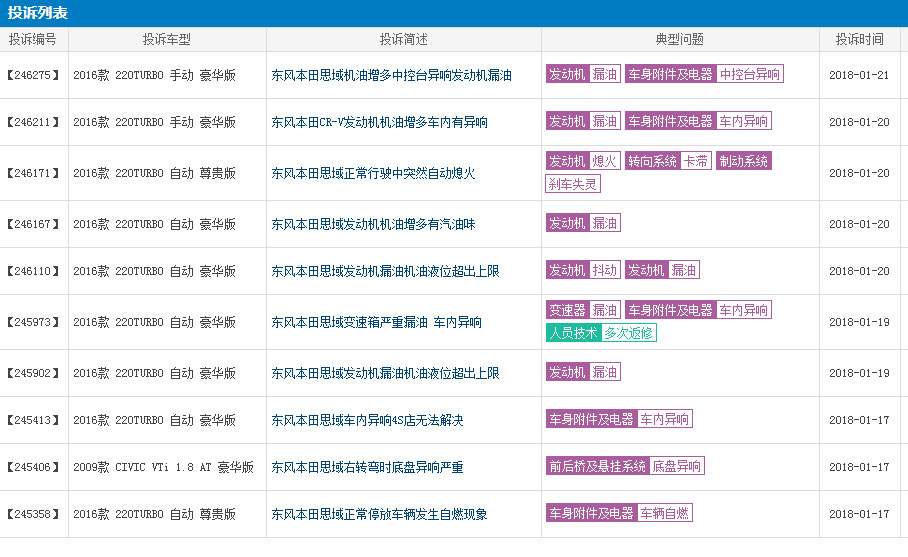Select the 卡滞 steering system tag
The height and width of the screenshot is (557, 908).
click(695, 161)
